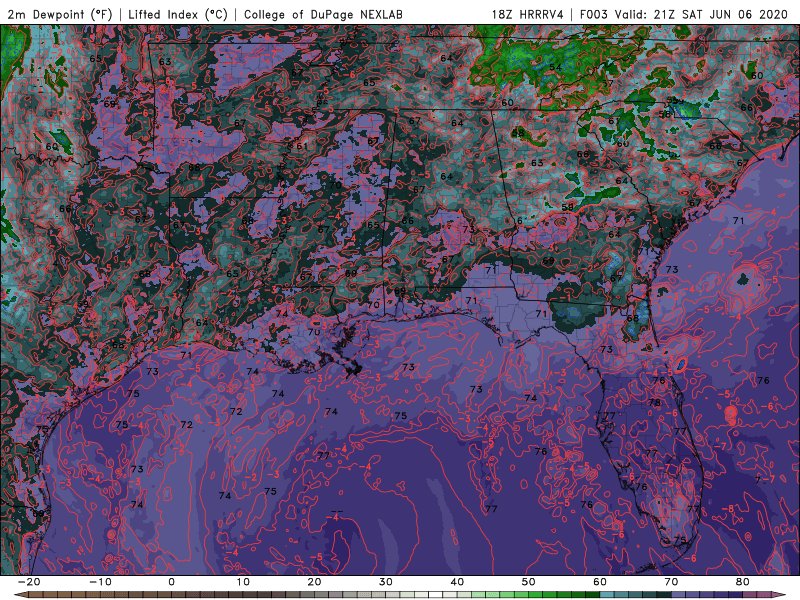Click the 20 label on the color scale
Screen dimensions: 800x600
(x=314, y=582)
